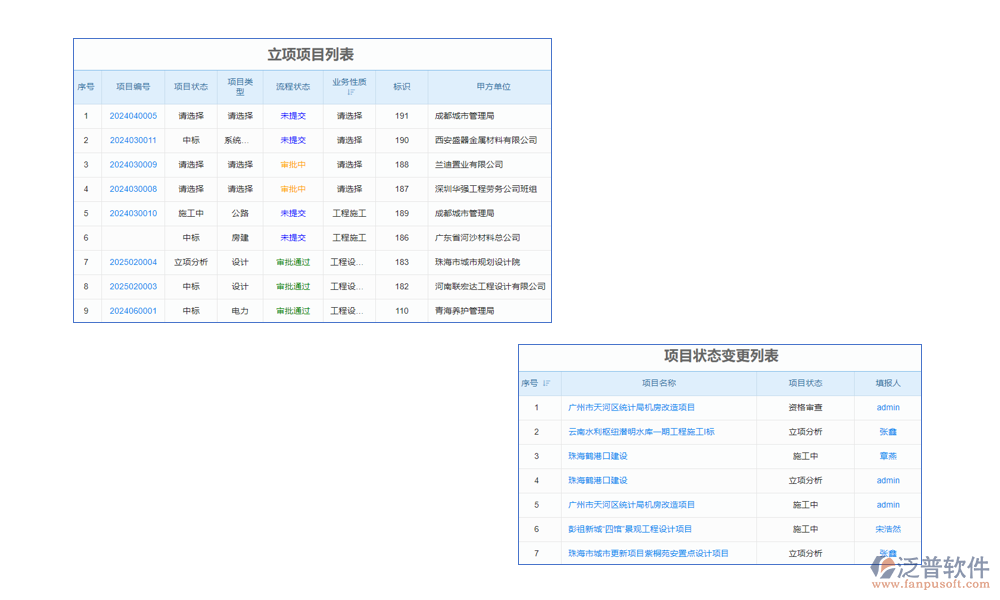Open project number 2024040005
This screenshot has height=600, width=1000.
click(x=133, y=116)
